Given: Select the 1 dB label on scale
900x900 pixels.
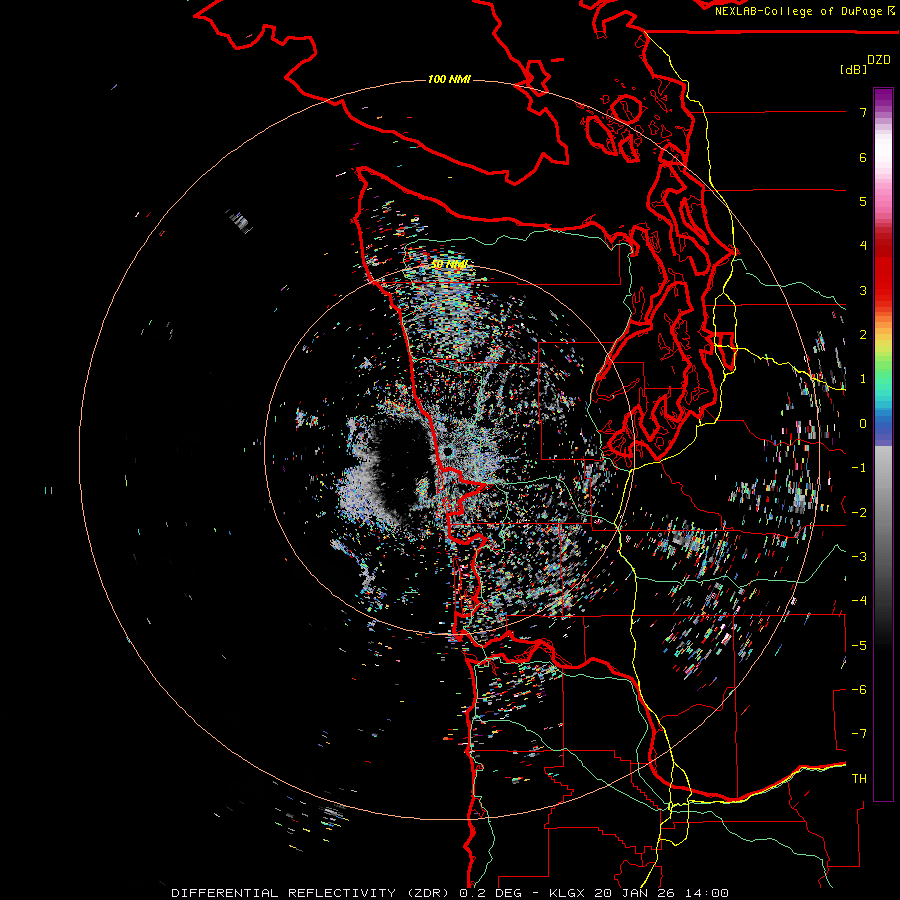Looking at the screenshot, I should coord(863,379).
